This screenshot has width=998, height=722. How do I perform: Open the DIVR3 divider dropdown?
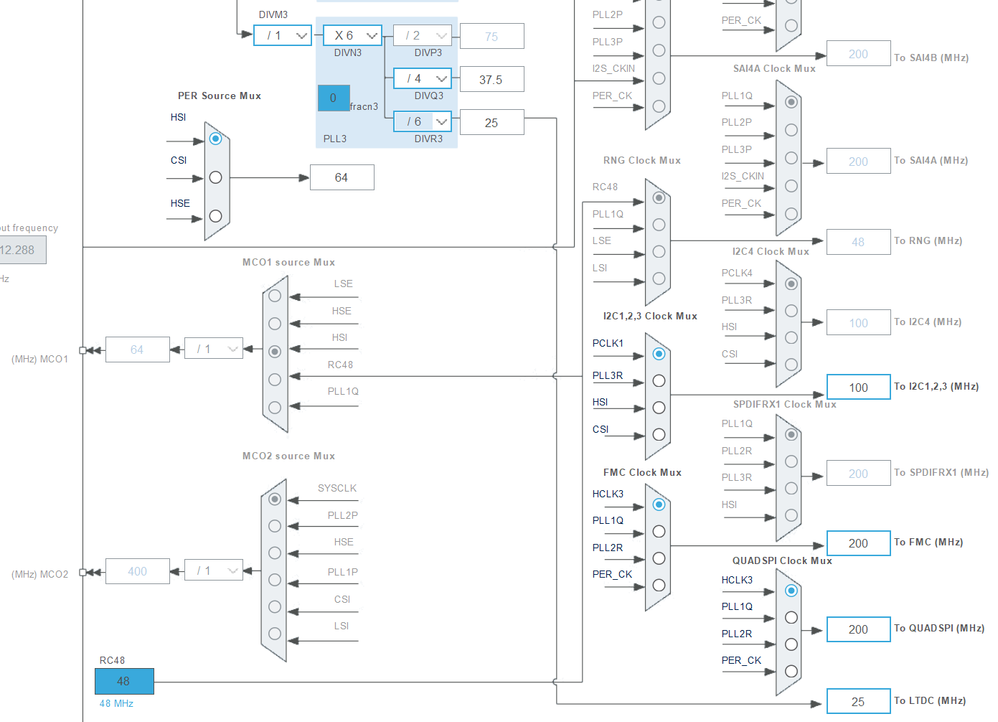423,121
